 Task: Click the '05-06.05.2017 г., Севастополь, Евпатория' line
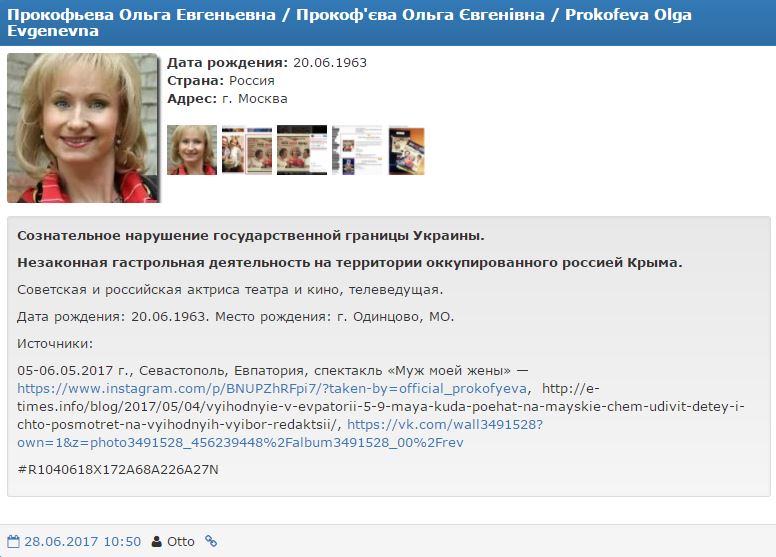[x=273, y=370]
